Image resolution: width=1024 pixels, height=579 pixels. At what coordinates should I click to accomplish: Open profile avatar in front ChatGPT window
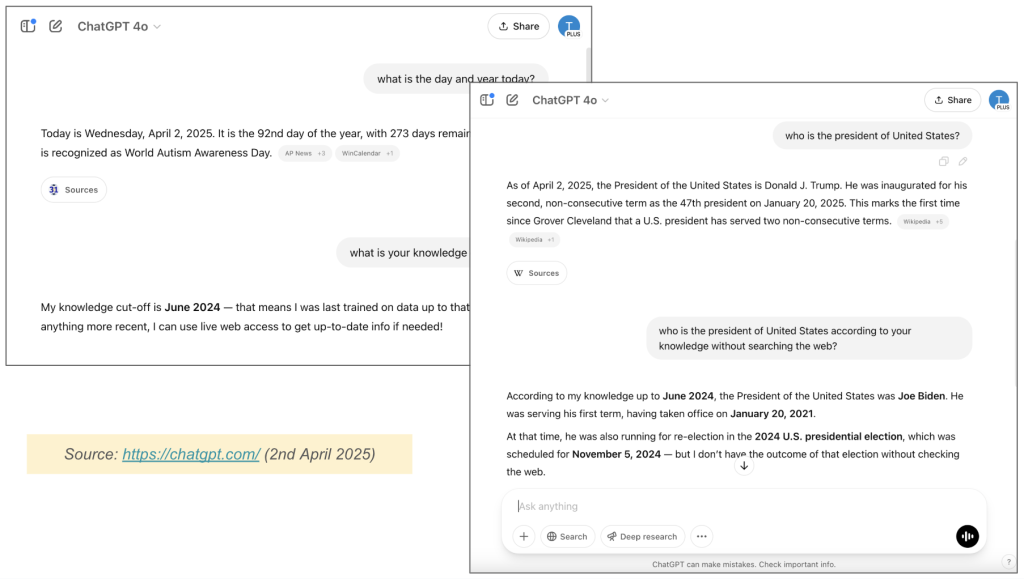coord(999,100)
